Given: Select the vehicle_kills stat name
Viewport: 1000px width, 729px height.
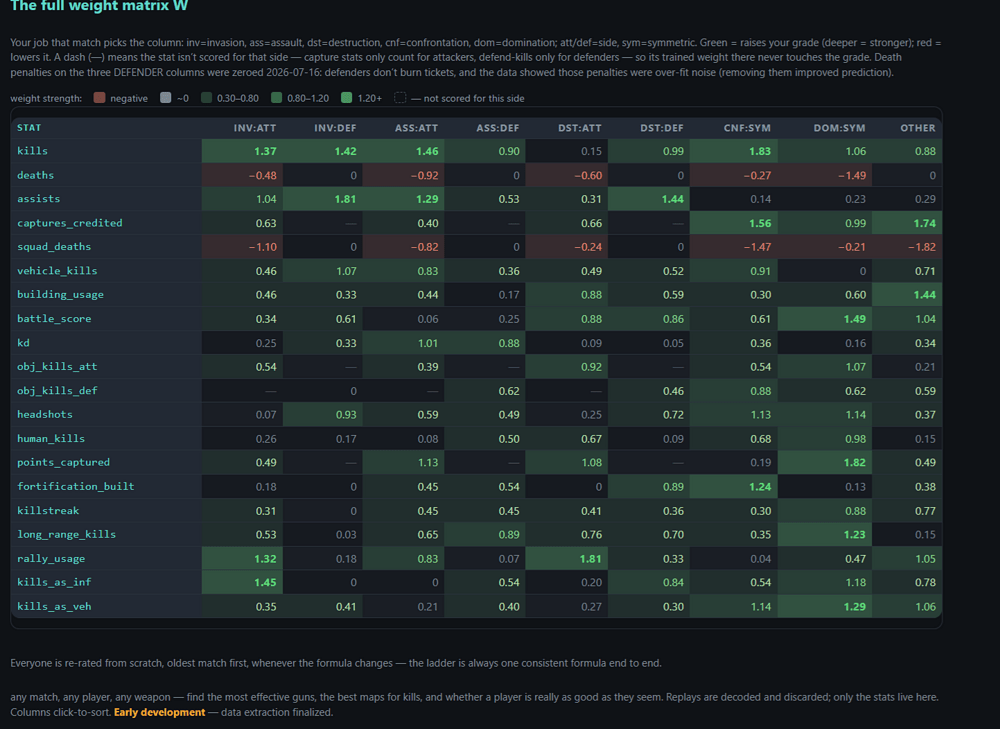Looking at the screenshot, I should pos(57,270).
